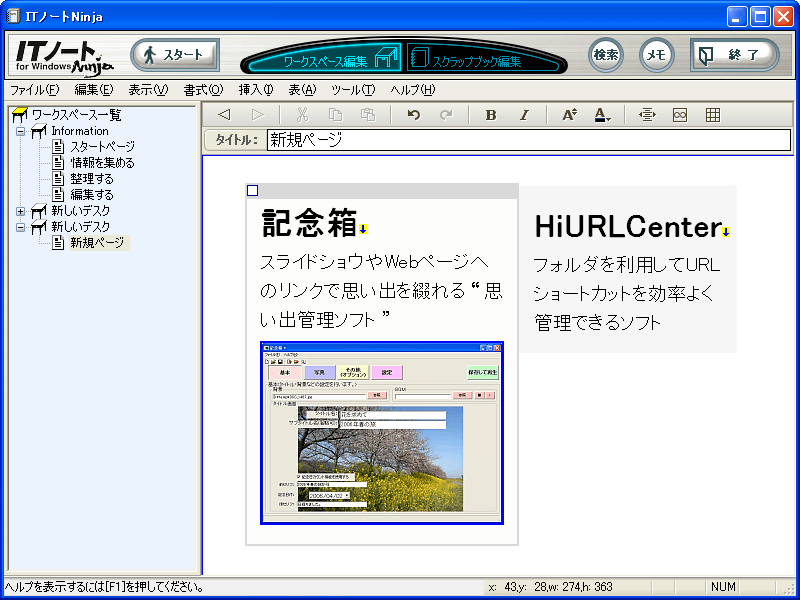Open the 検索 round button
This screenshot has width=800, height=600.
pyautogui.click(x=606, y=55)
